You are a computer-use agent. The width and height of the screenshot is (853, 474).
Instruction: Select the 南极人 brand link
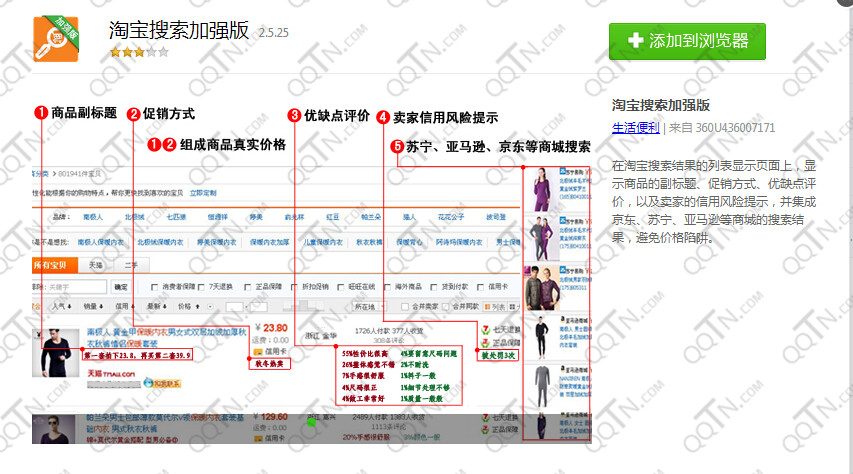(92, 217)
